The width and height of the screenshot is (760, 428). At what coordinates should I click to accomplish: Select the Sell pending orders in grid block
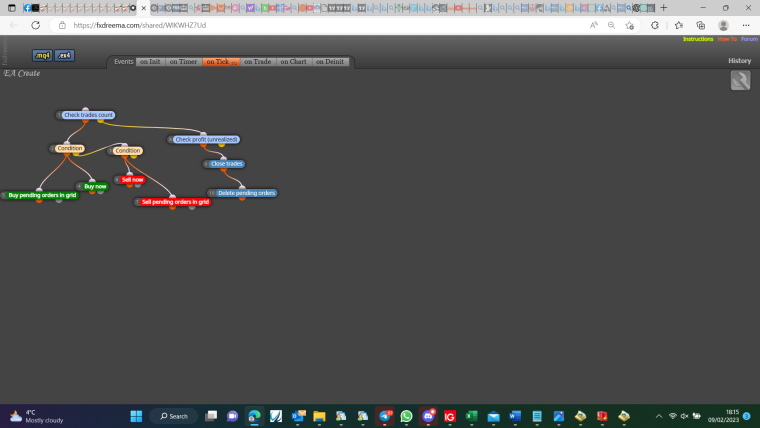(173, 202)
